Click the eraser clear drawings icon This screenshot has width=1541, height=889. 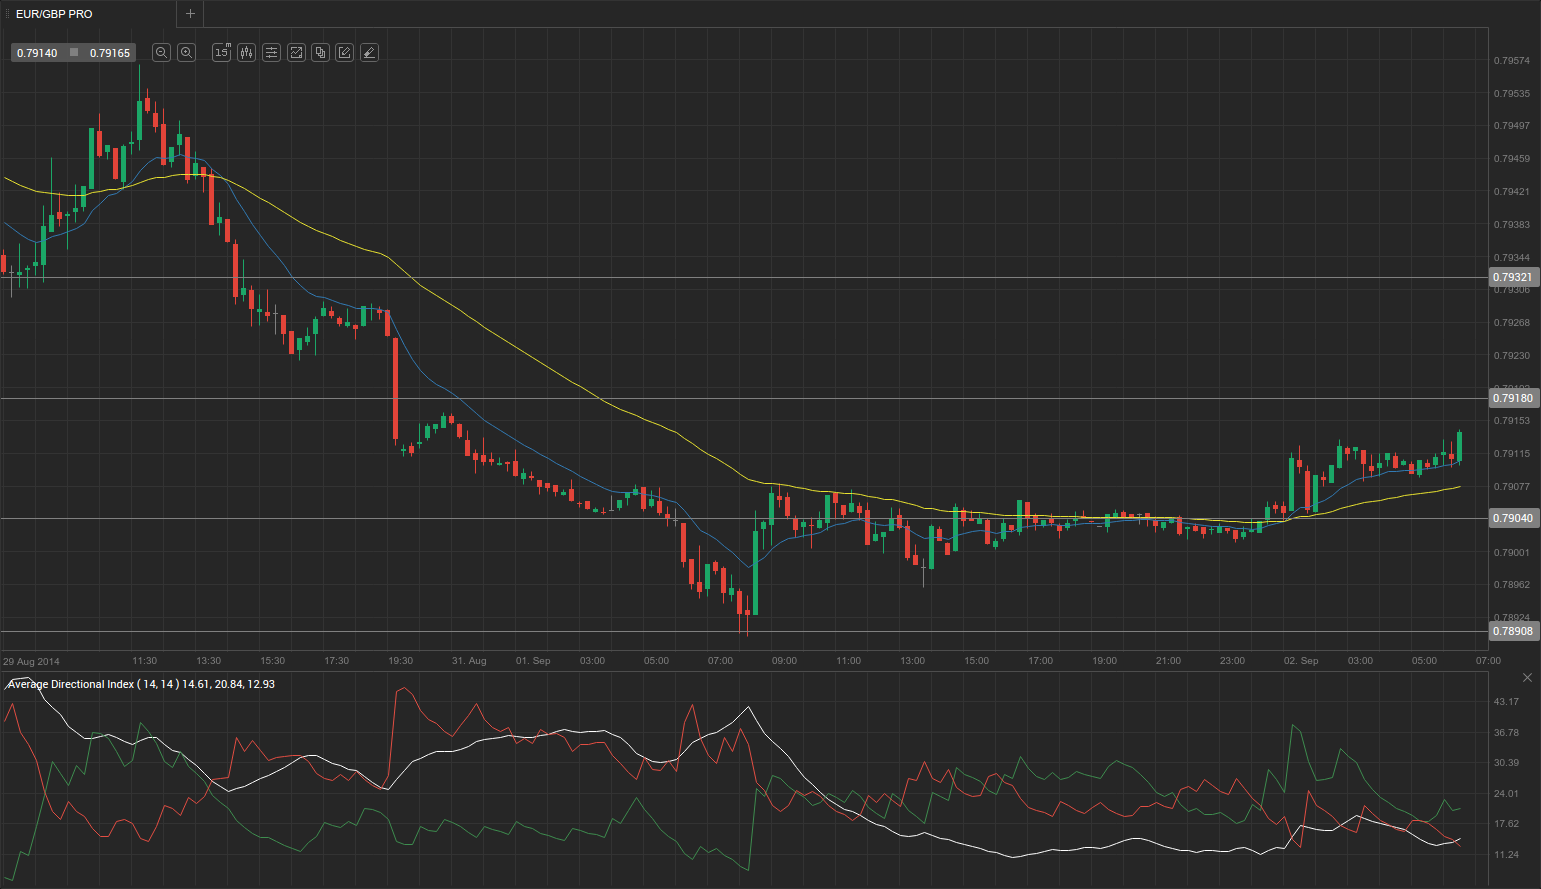click(369, 53)
